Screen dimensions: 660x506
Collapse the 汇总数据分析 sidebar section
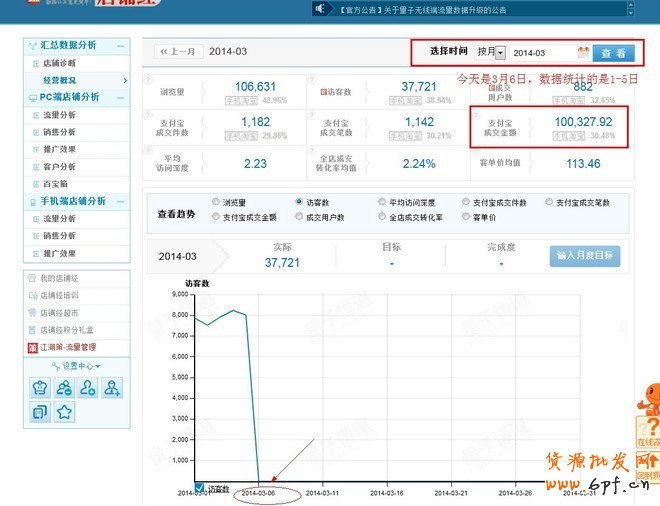click(120, 46)
